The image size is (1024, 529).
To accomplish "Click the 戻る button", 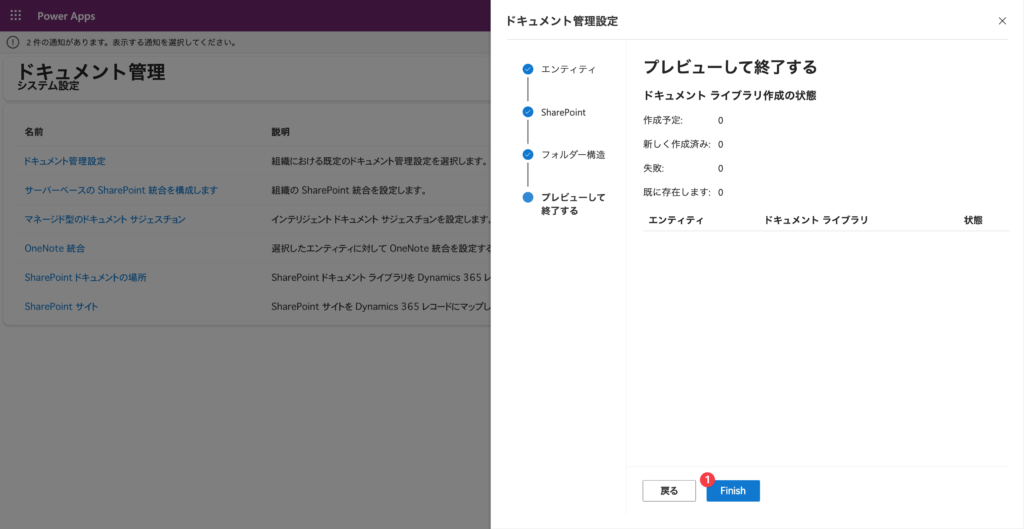I will point(669,491).
